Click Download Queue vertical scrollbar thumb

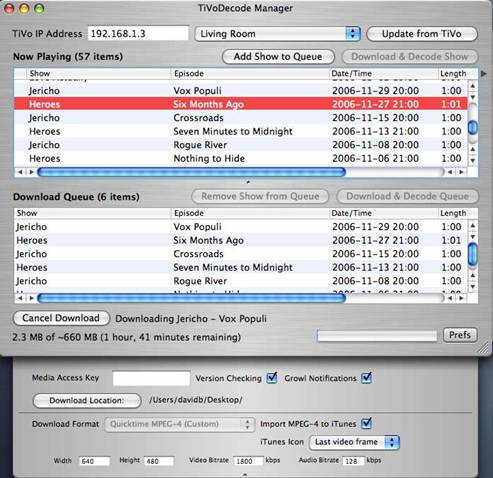473,255
